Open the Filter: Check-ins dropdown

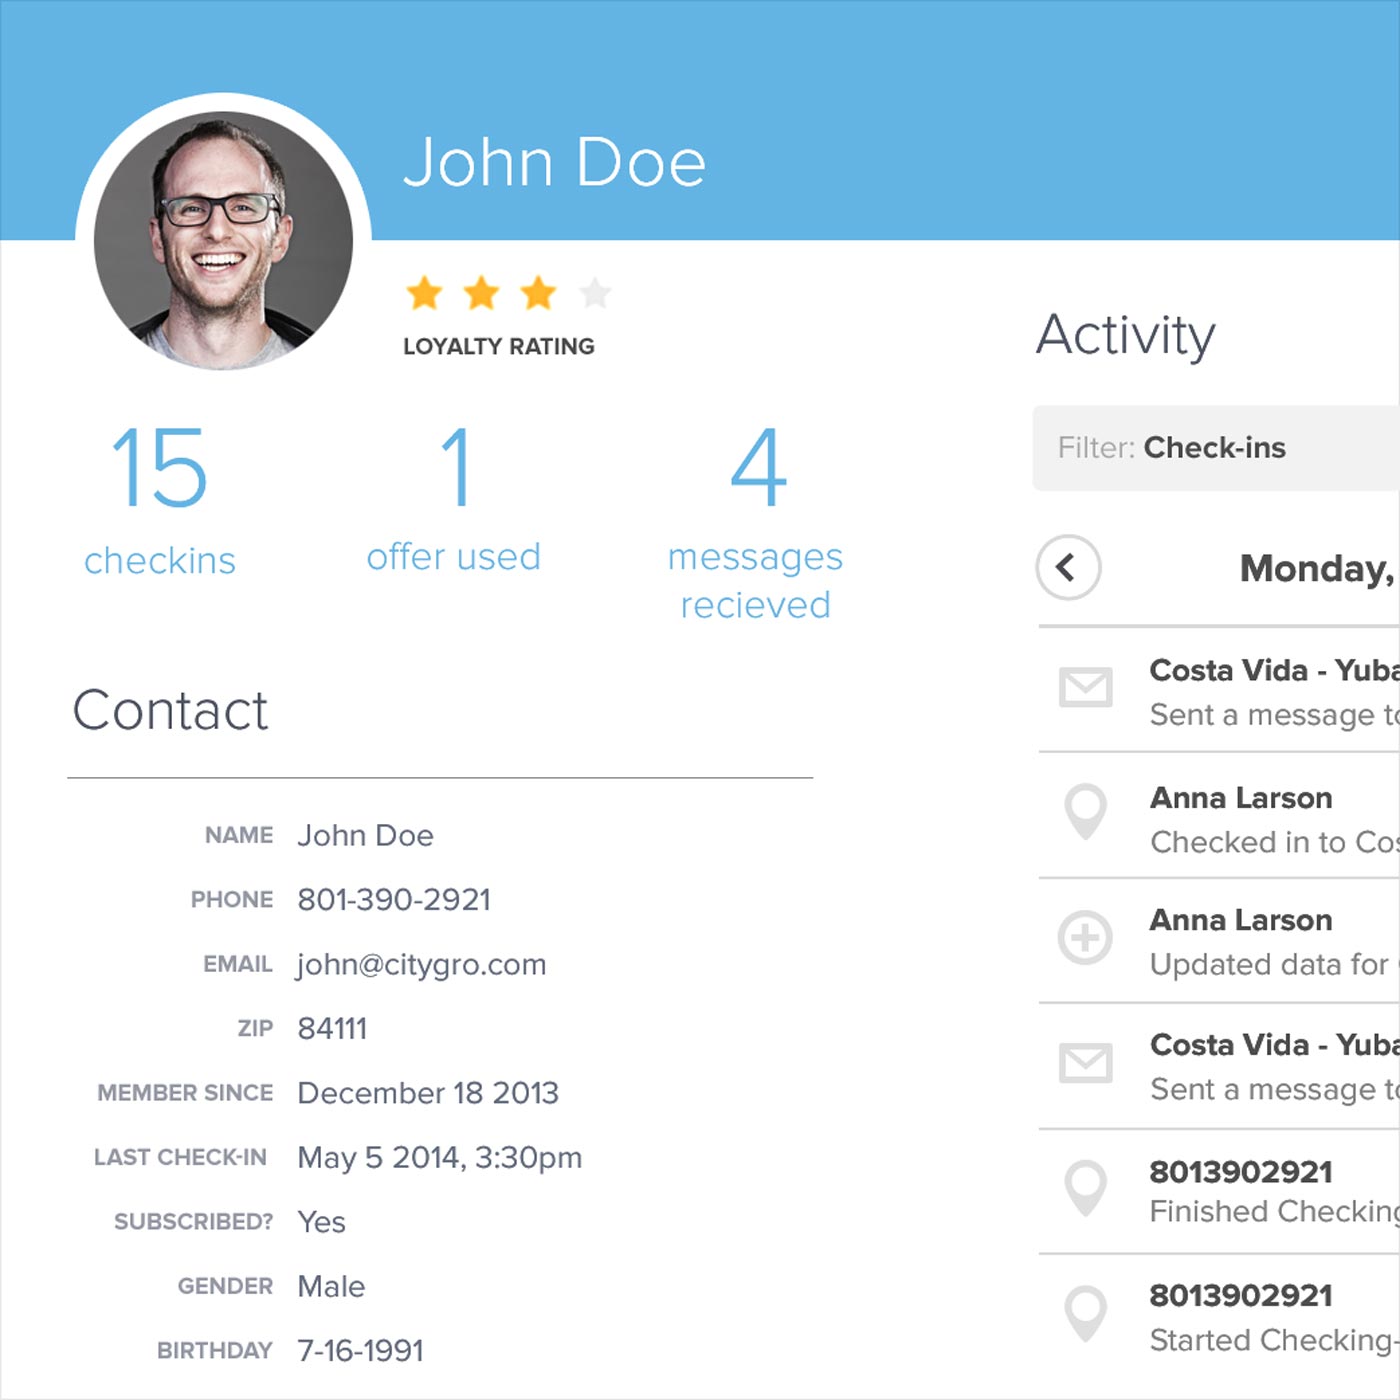tap(1216, 448)
